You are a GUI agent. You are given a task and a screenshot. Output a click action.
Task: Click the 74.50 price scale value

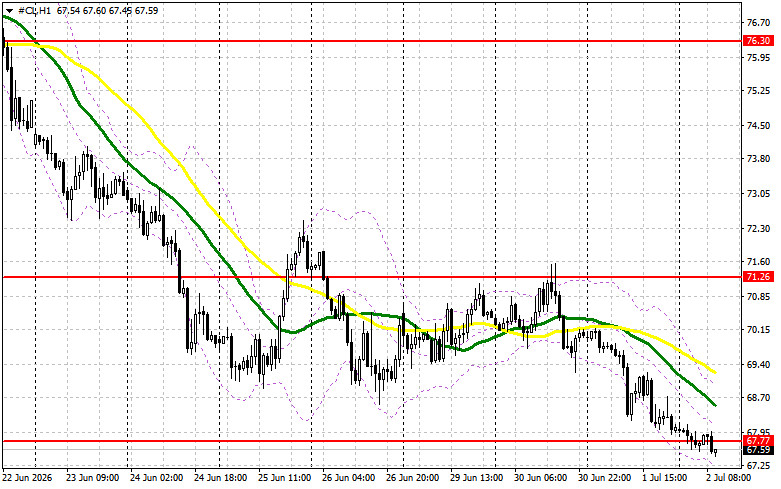(x=759, y=125)
